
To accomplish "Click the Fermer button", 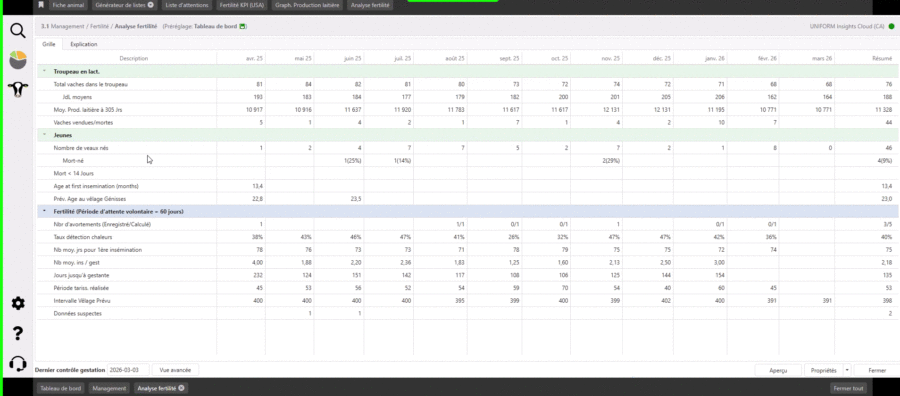I will (876, 371).
